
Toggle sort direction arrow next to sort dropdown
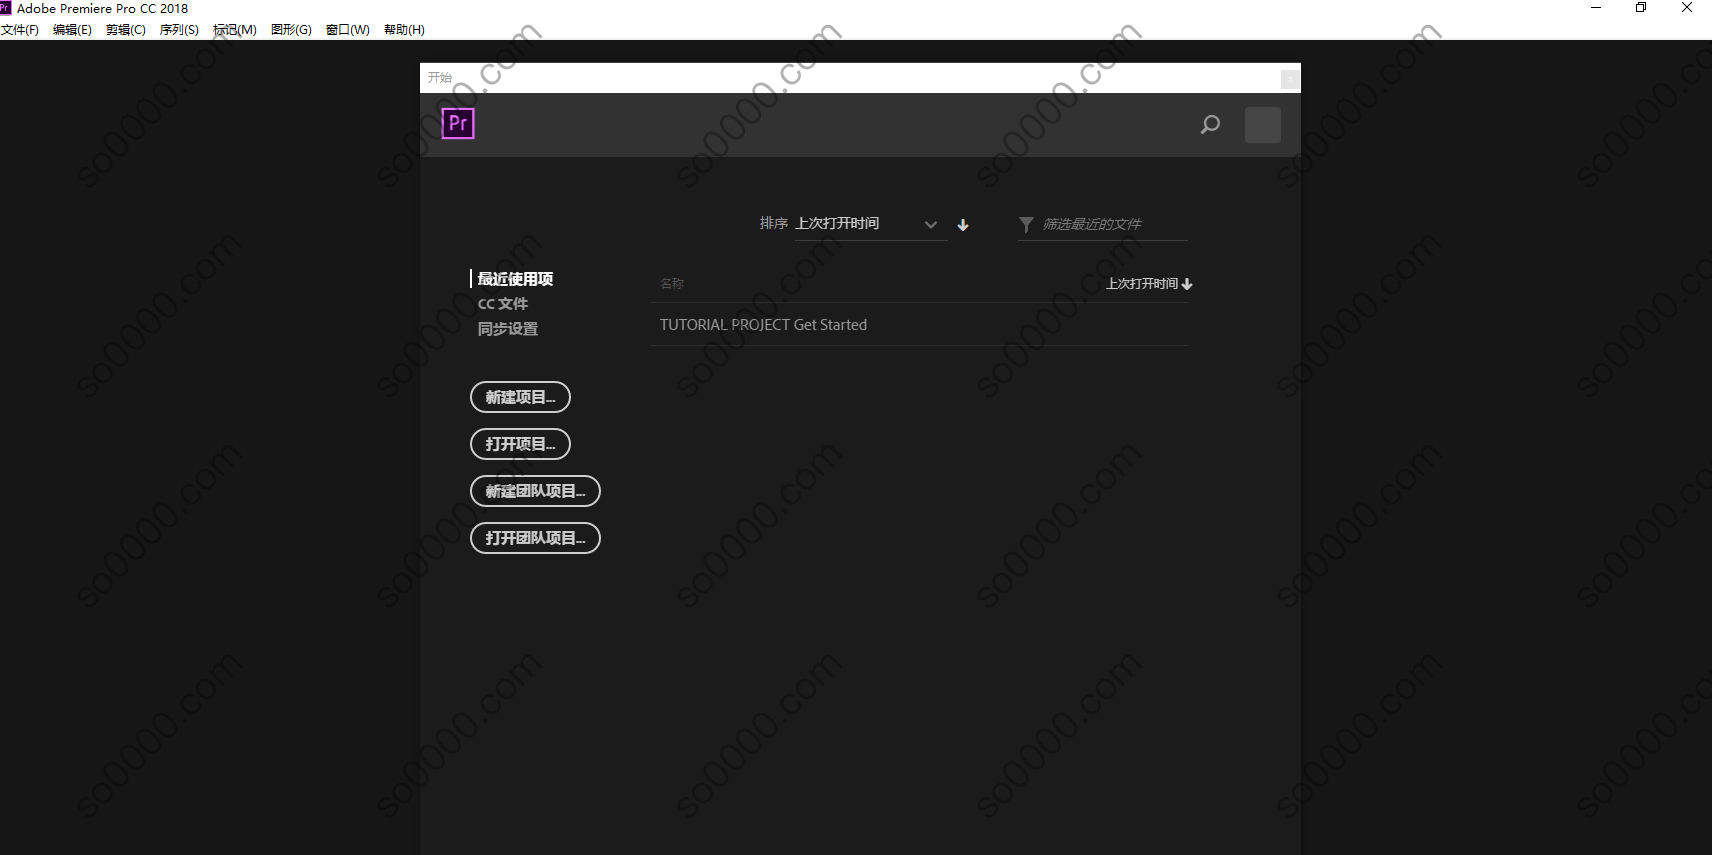(x=963, y=225)
